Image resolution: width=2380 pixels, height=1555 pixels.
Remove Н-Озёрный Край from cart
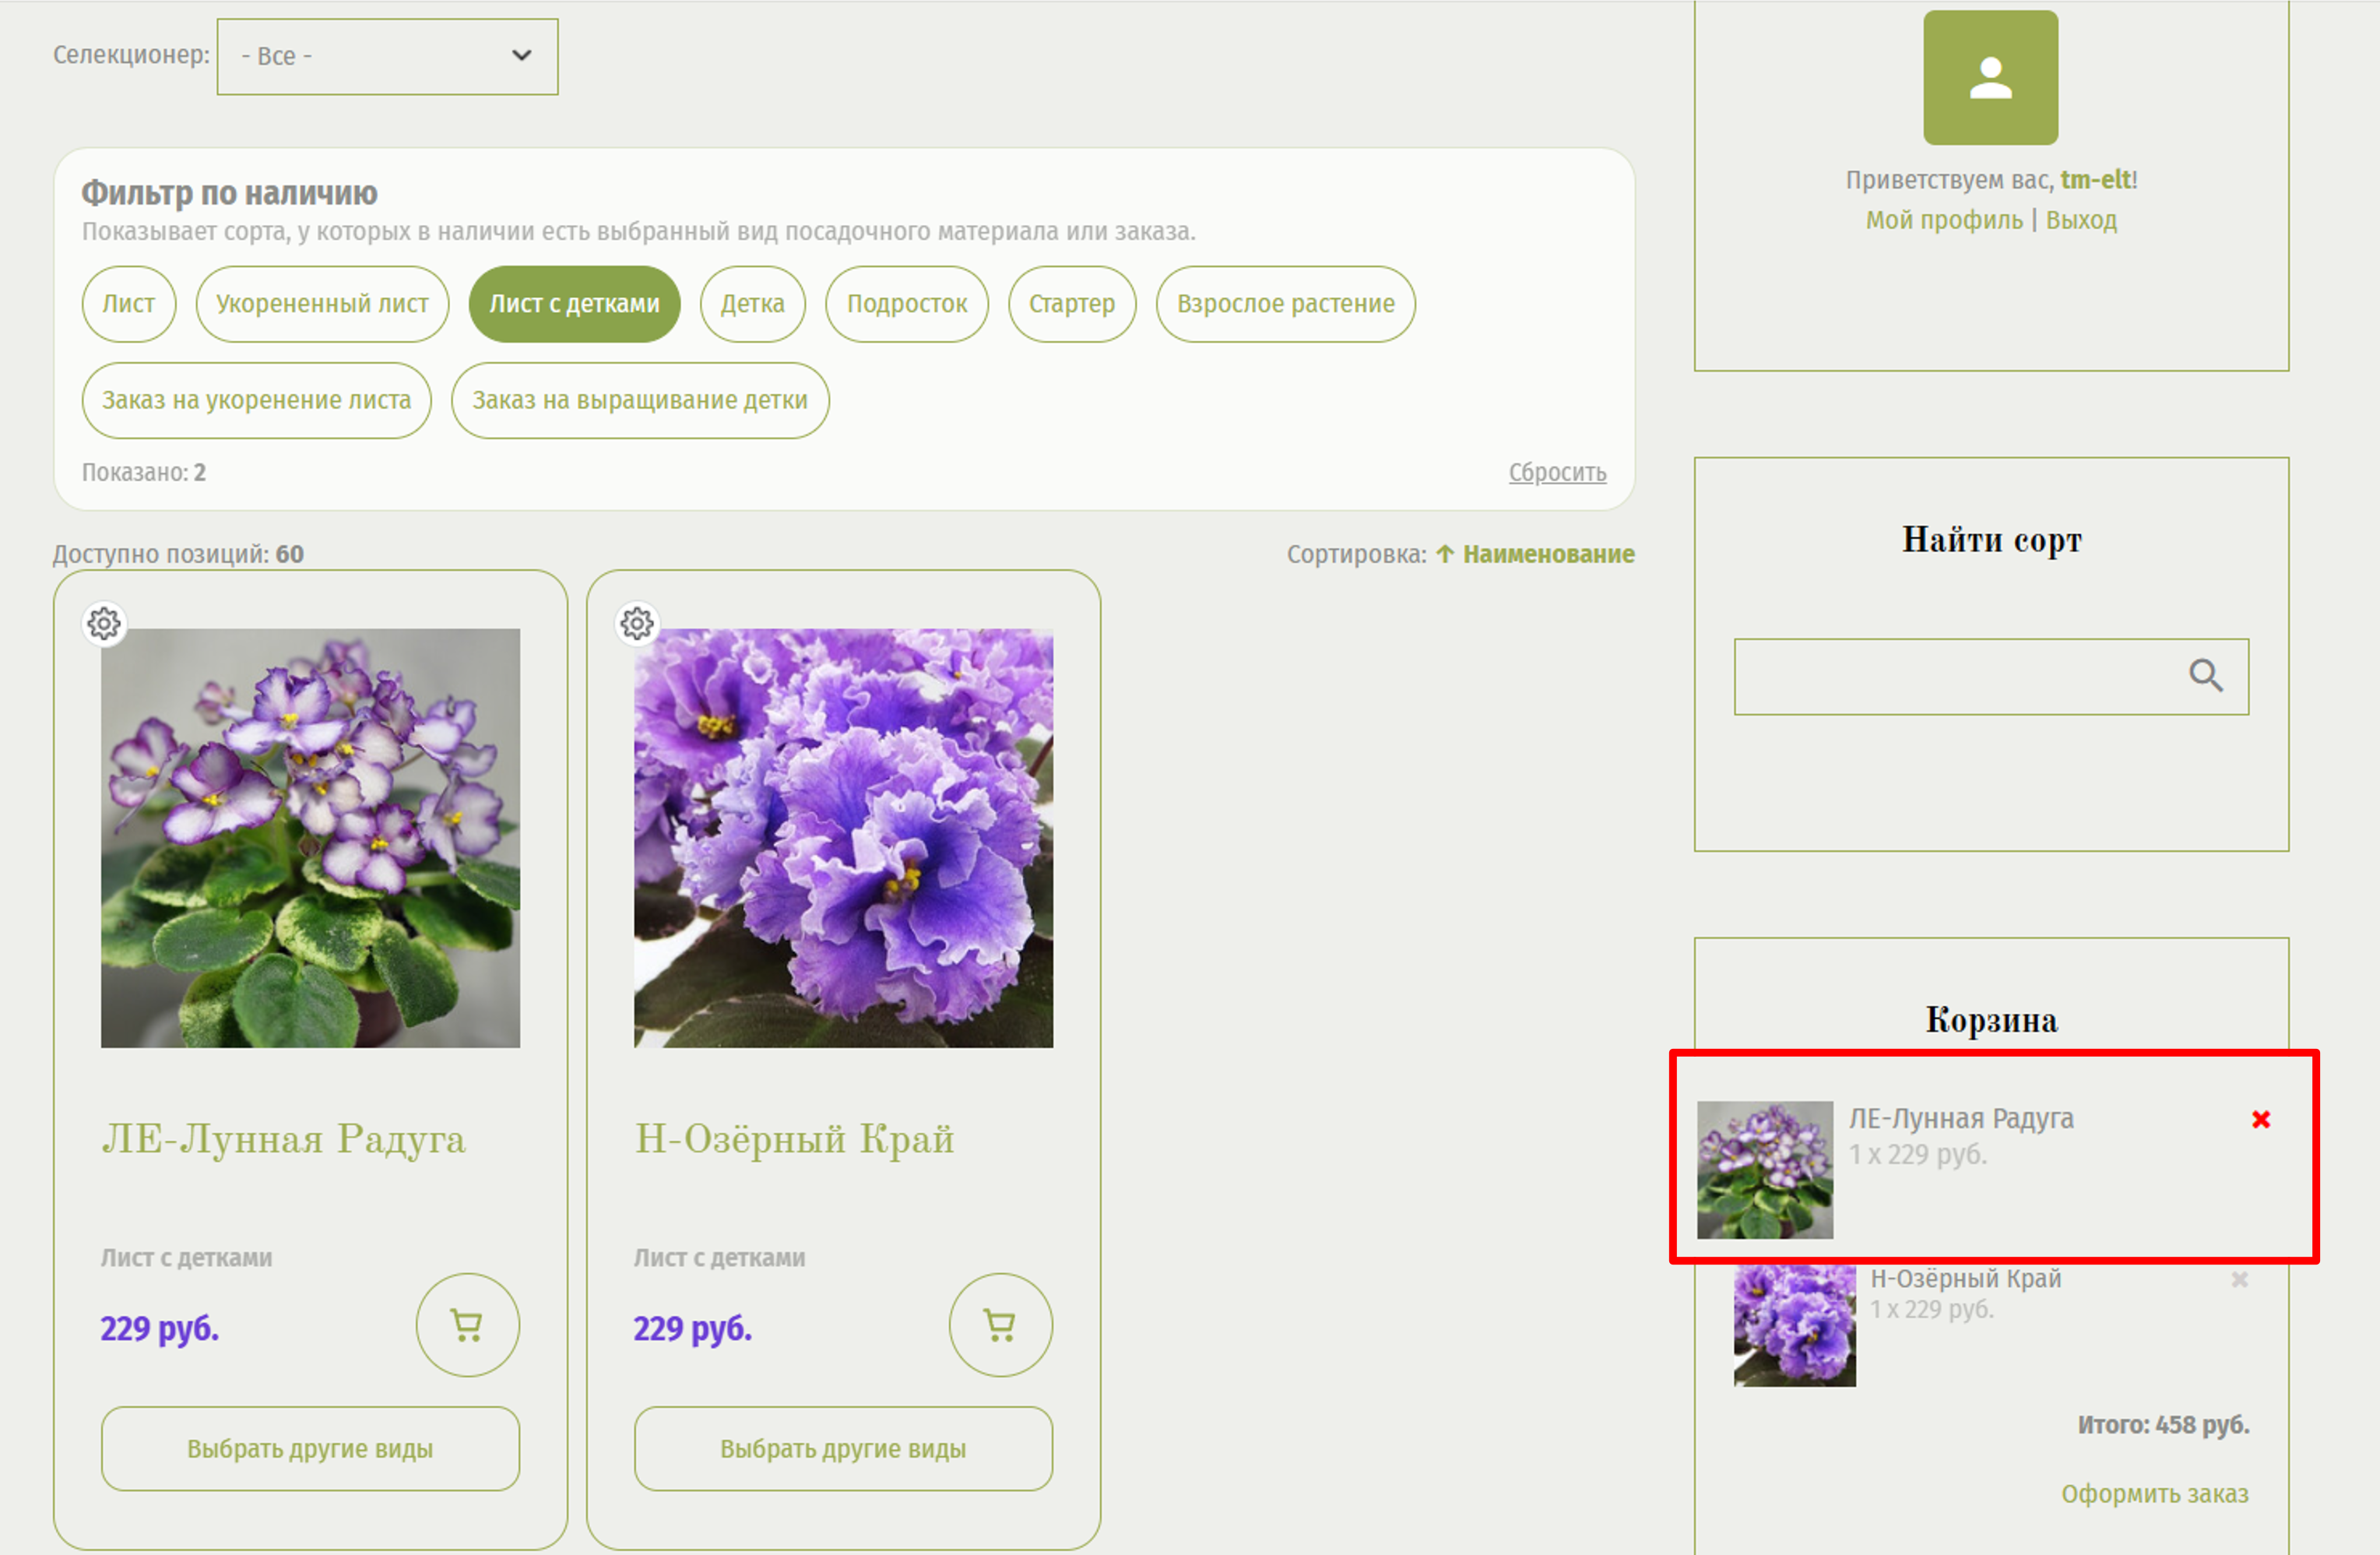click(x=2239, y=1279)
